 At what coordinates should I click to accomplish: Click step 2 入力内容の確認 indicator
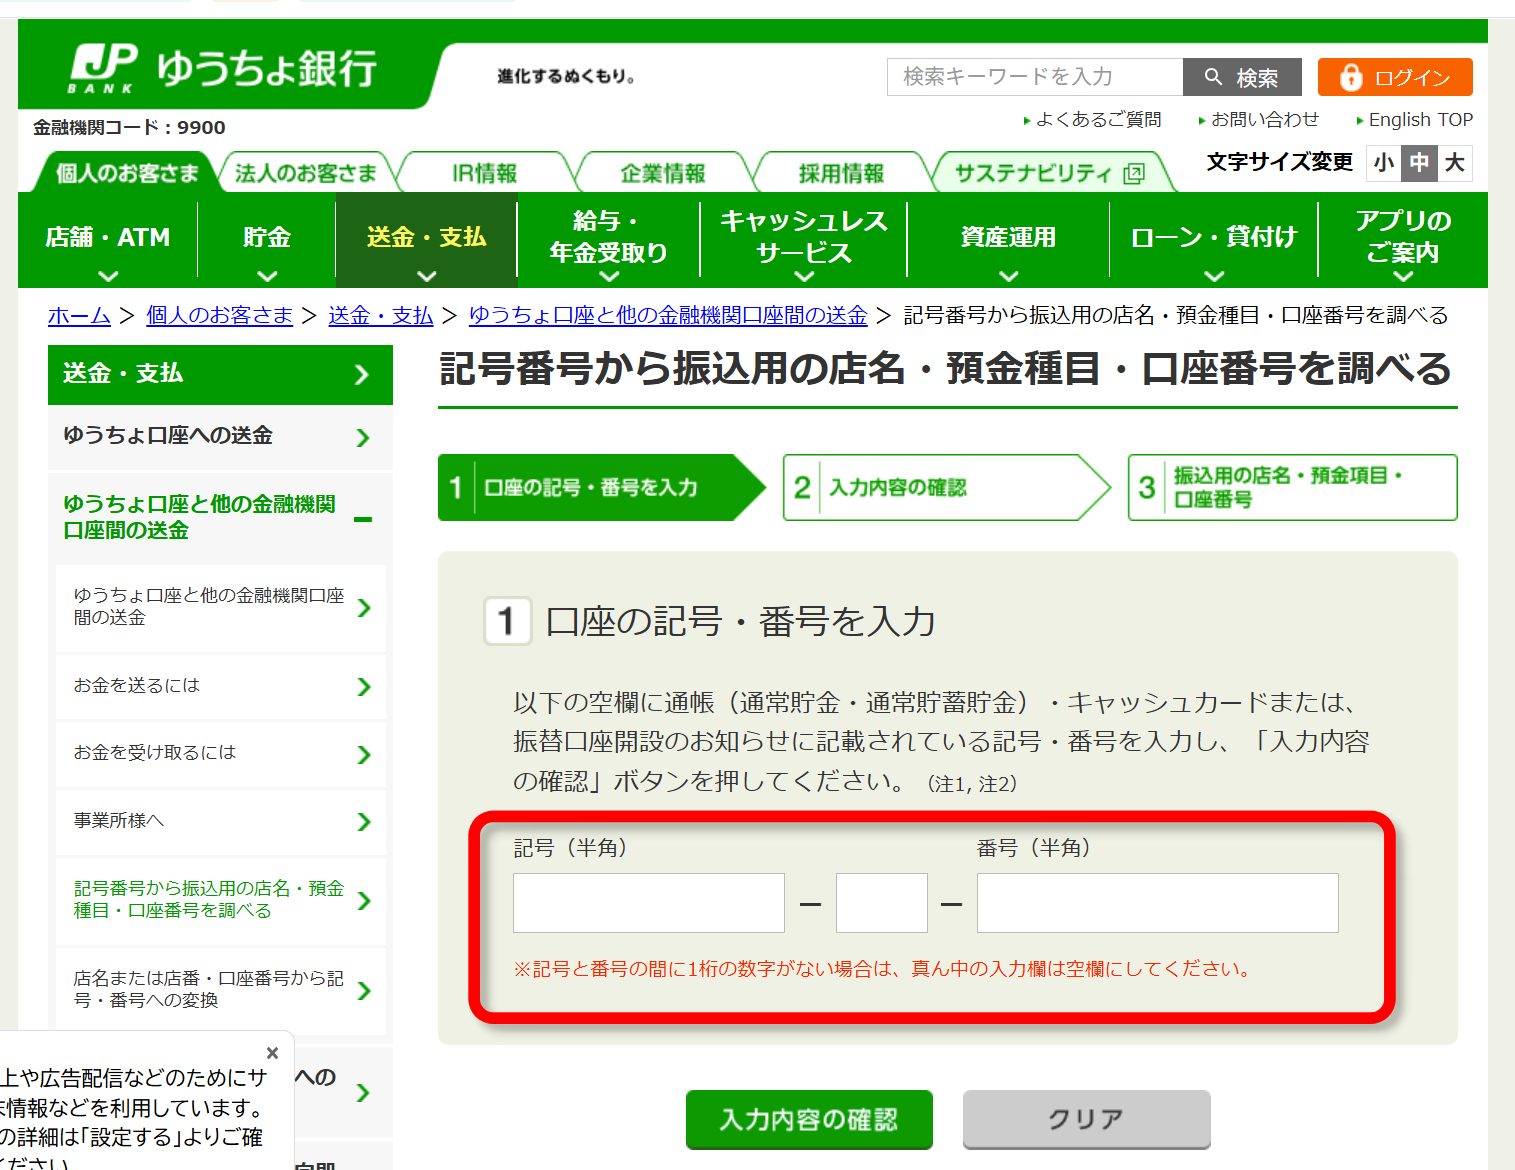pos(946,488)
